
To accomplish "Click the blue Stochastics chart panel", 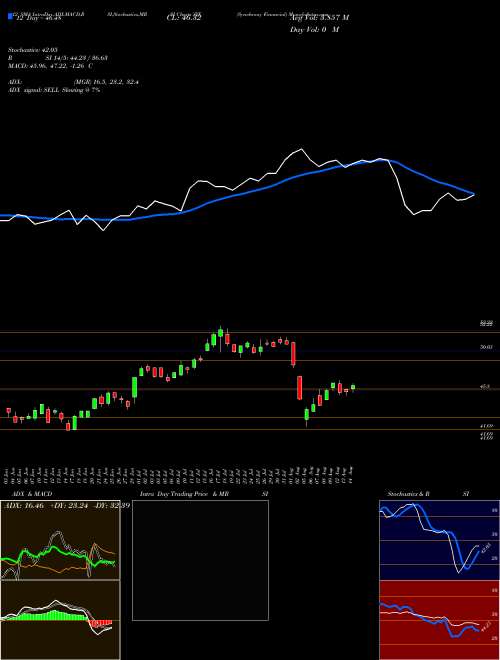I will click(x=439, y=540).
